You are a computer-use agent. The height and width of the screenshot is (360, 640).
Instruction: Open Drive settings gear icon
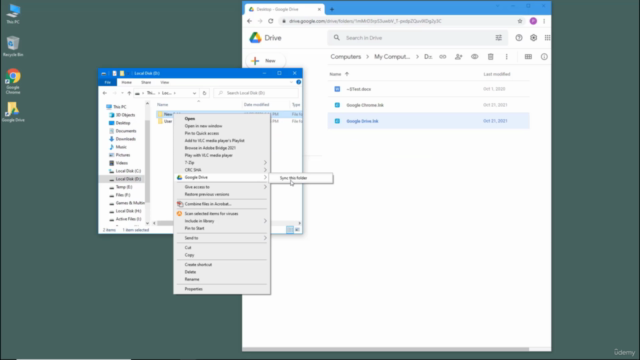pyautogui.click(x=533, y=38)
